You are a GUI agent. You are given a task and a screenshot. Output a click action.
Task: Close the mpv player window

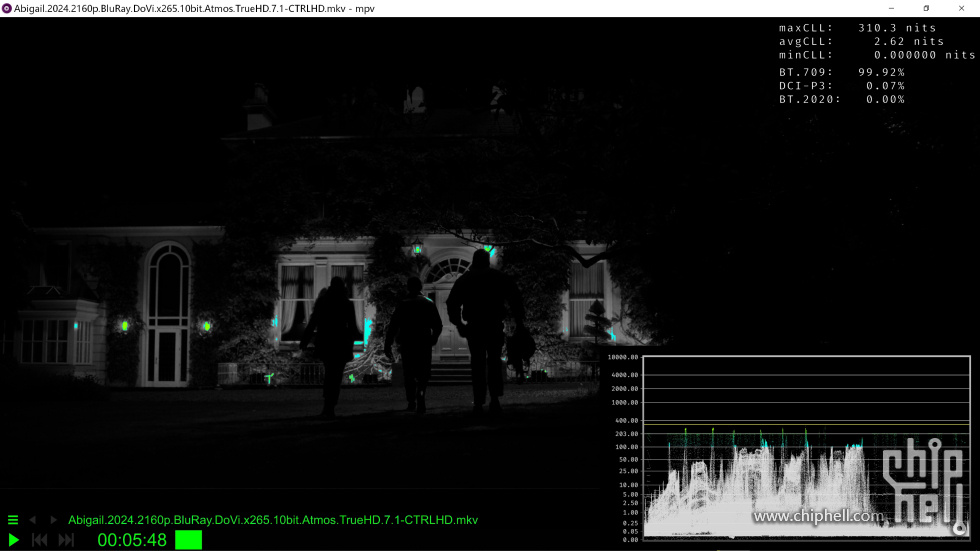(x=962, y=8)
